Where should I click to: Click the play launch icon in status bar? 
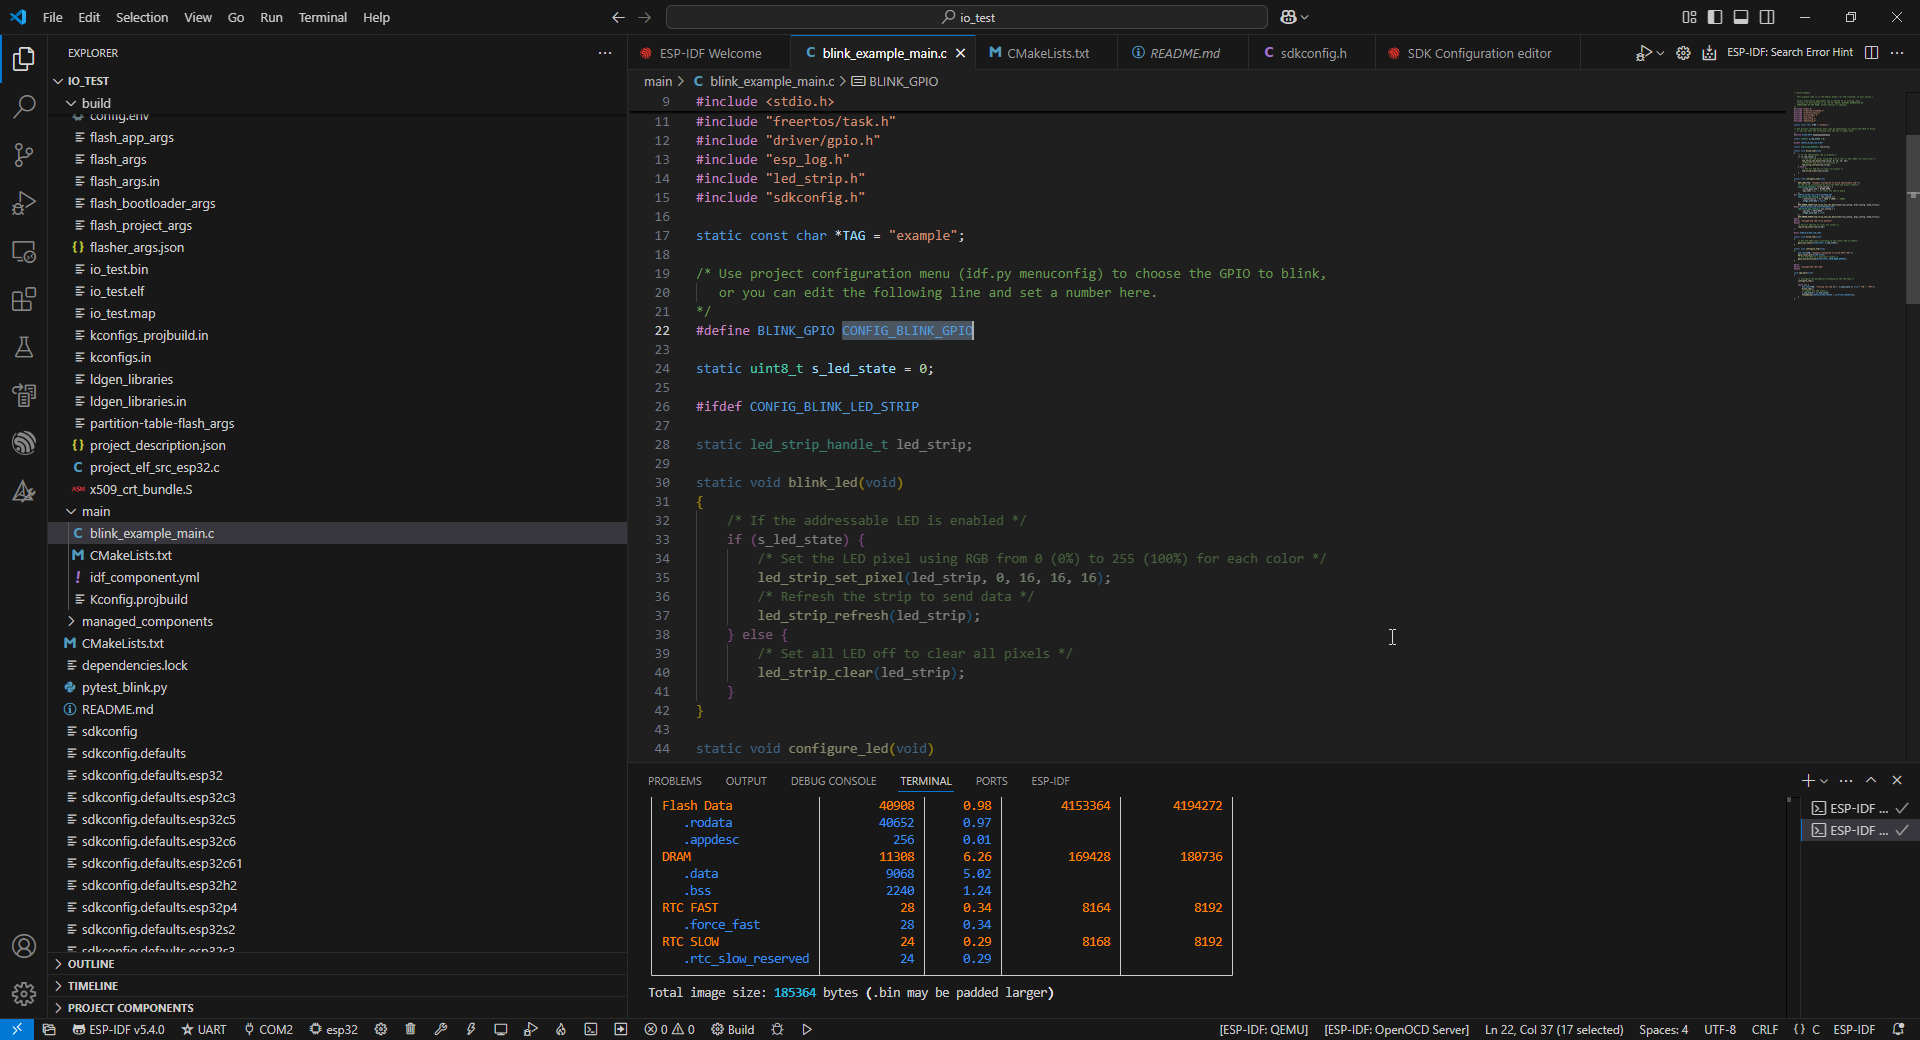807,1029
